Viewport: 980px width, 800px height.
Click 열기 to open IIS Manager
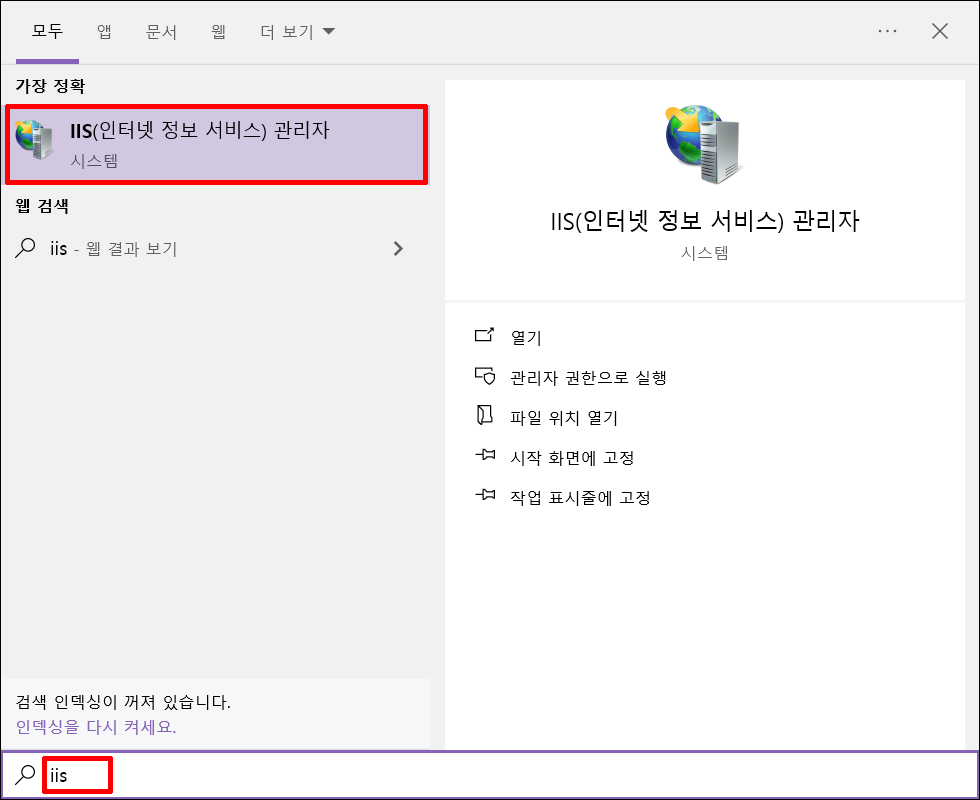coord(526,338)
